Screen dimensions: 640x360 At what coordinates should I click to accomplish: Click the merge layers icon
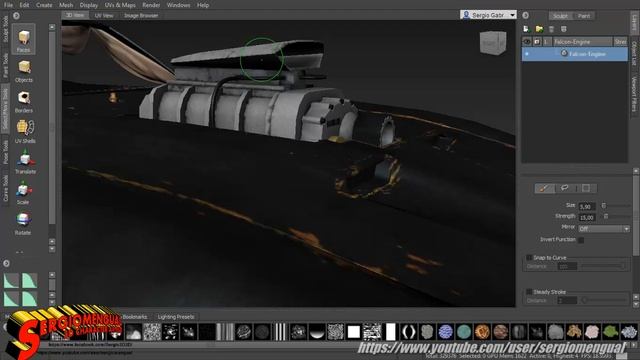tap(564, 29)
